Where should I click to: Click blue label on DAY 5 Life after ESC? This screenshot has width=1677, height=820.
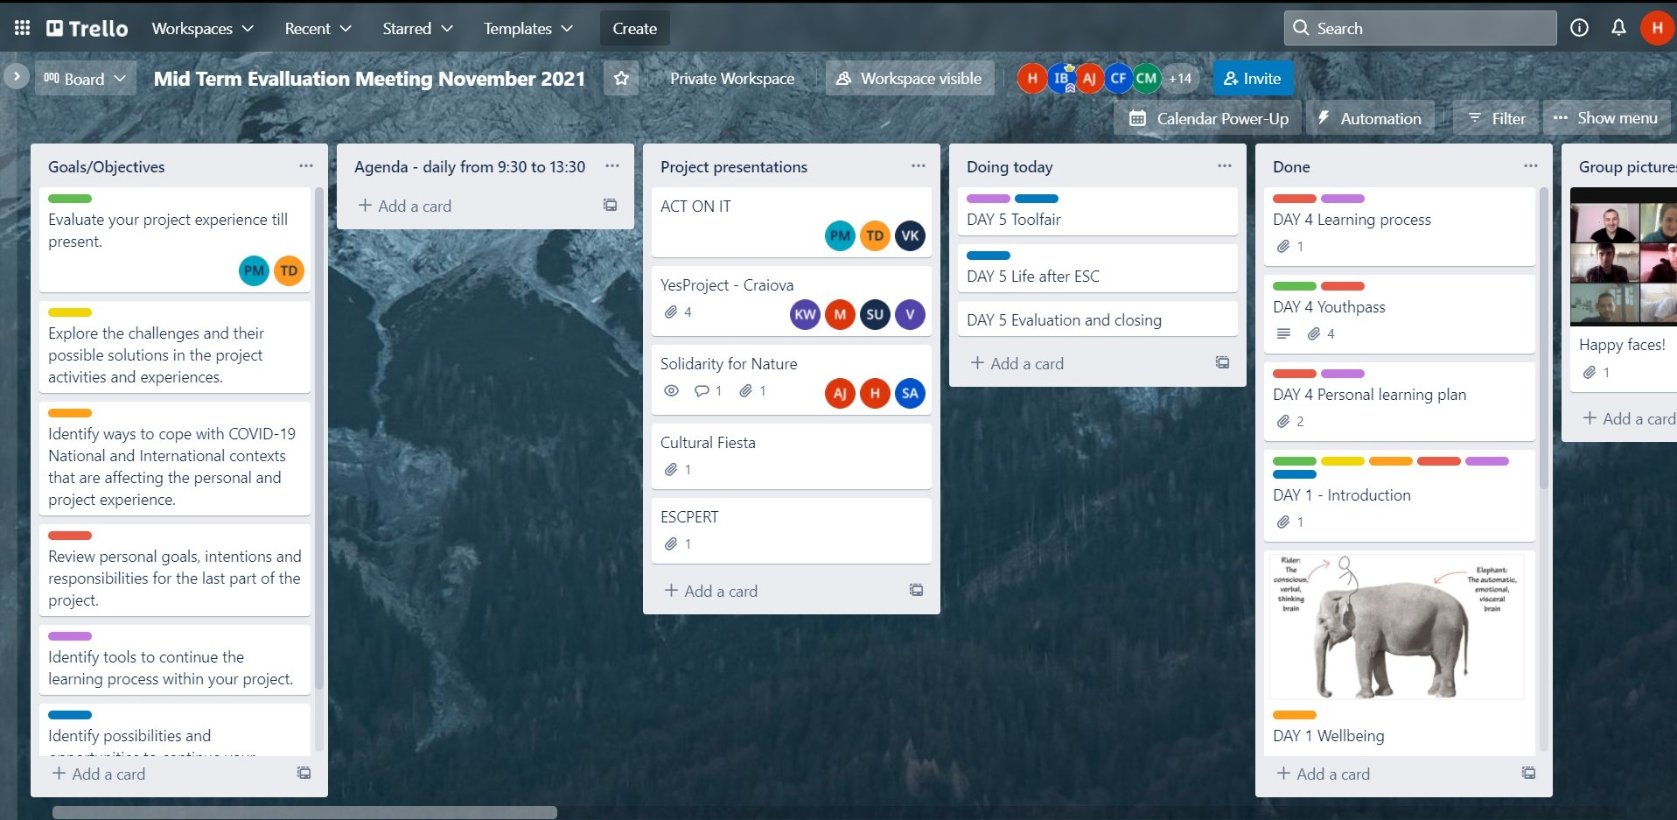click(989, 255)
